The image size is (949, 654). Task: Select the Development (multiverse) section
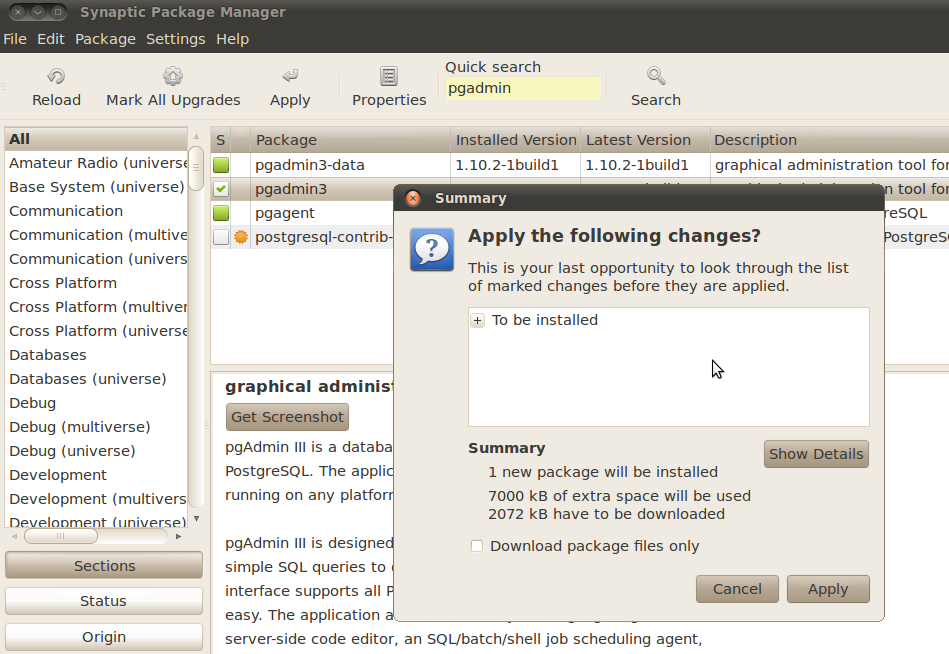(x=96, y=499)
